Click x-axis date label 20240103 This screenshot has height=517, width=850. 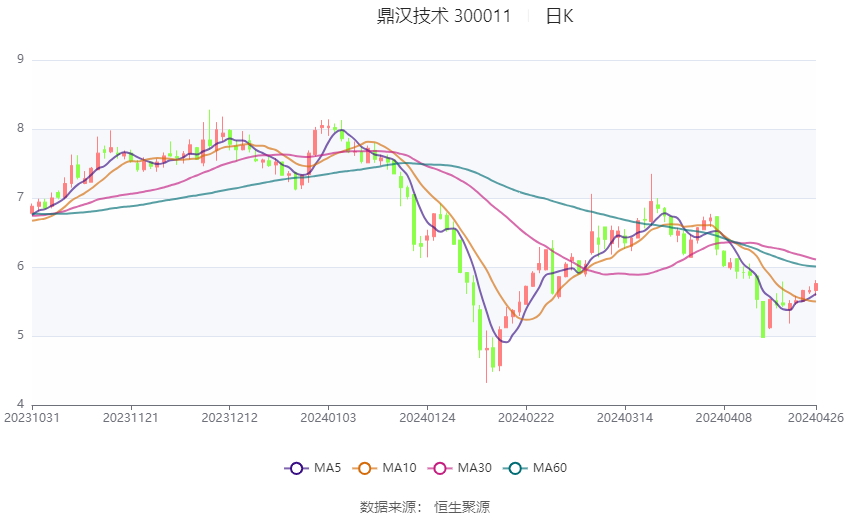[x=328, y=418]
